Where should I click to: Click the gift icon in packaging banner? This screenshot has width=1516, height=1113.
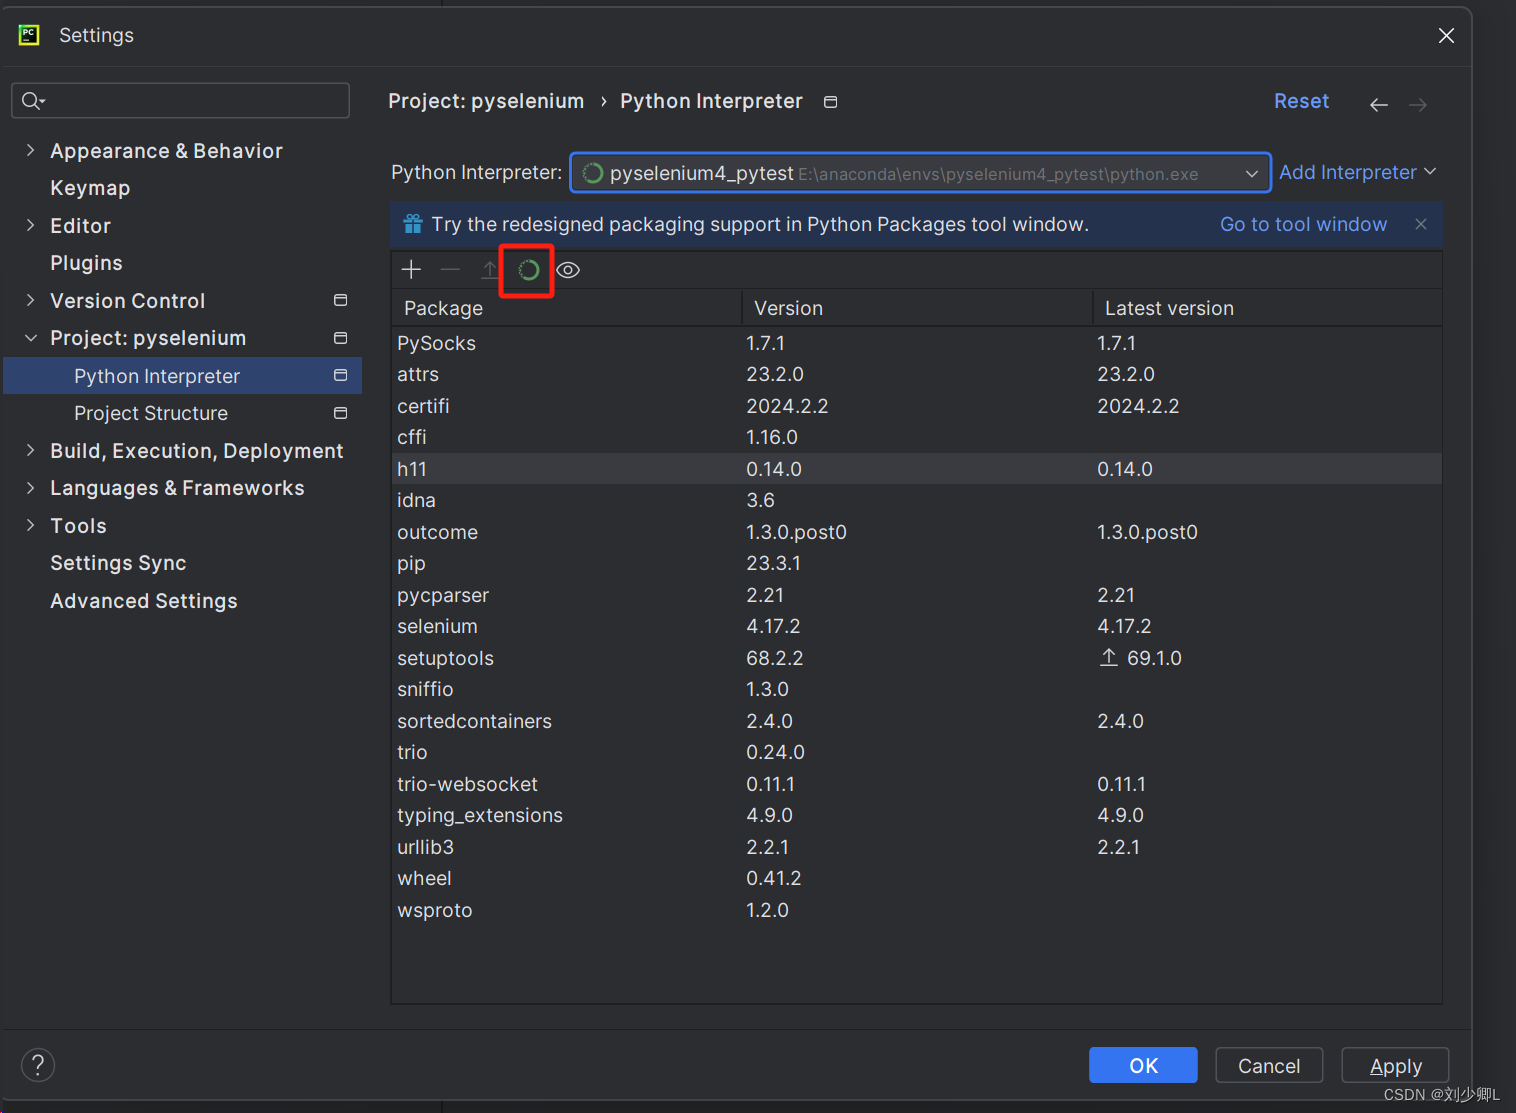(x=413, y=224)
